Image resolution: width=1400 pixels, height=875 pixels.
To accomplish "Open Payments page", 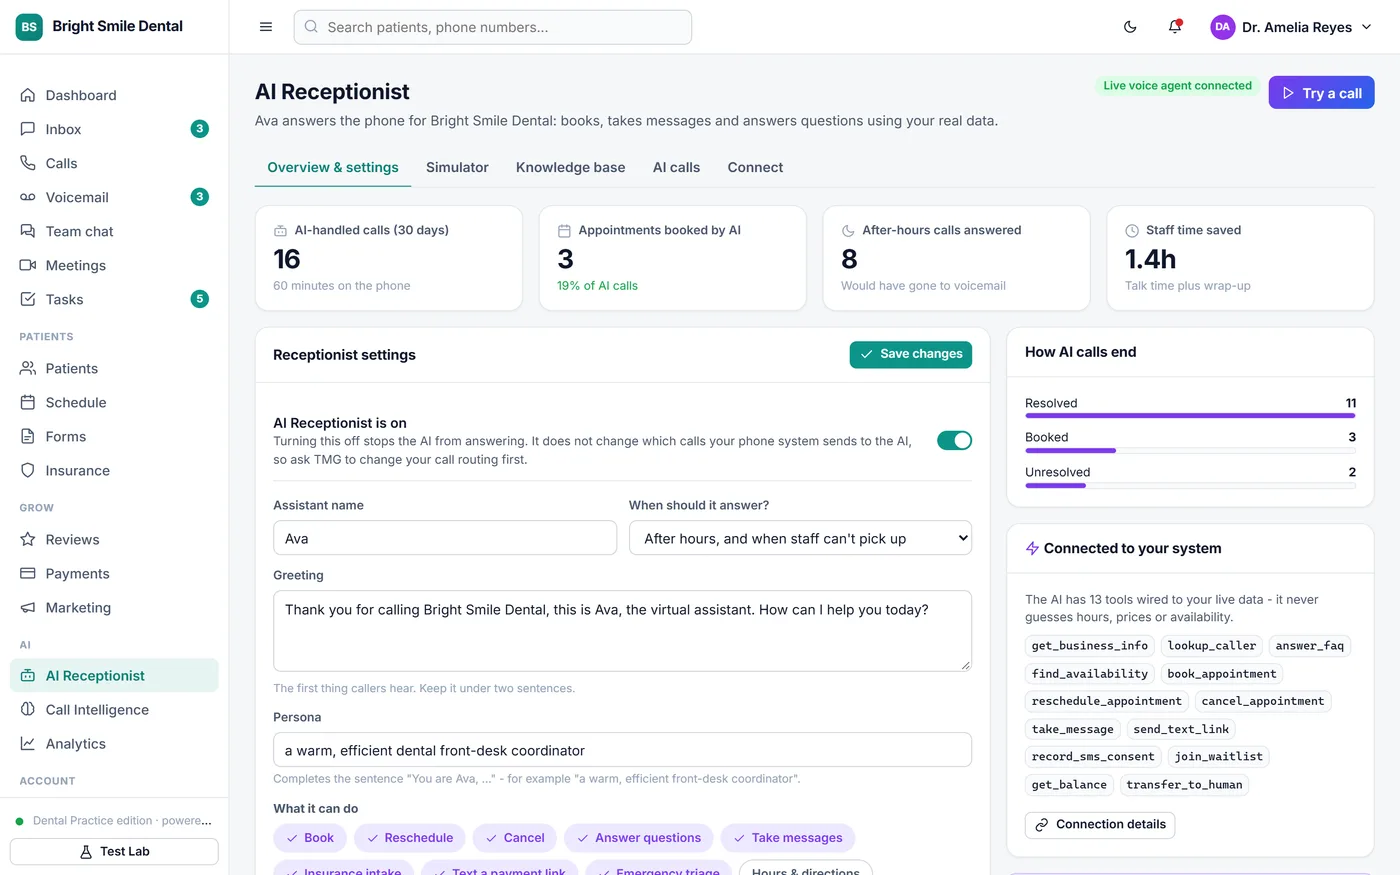I will (114, 573).
